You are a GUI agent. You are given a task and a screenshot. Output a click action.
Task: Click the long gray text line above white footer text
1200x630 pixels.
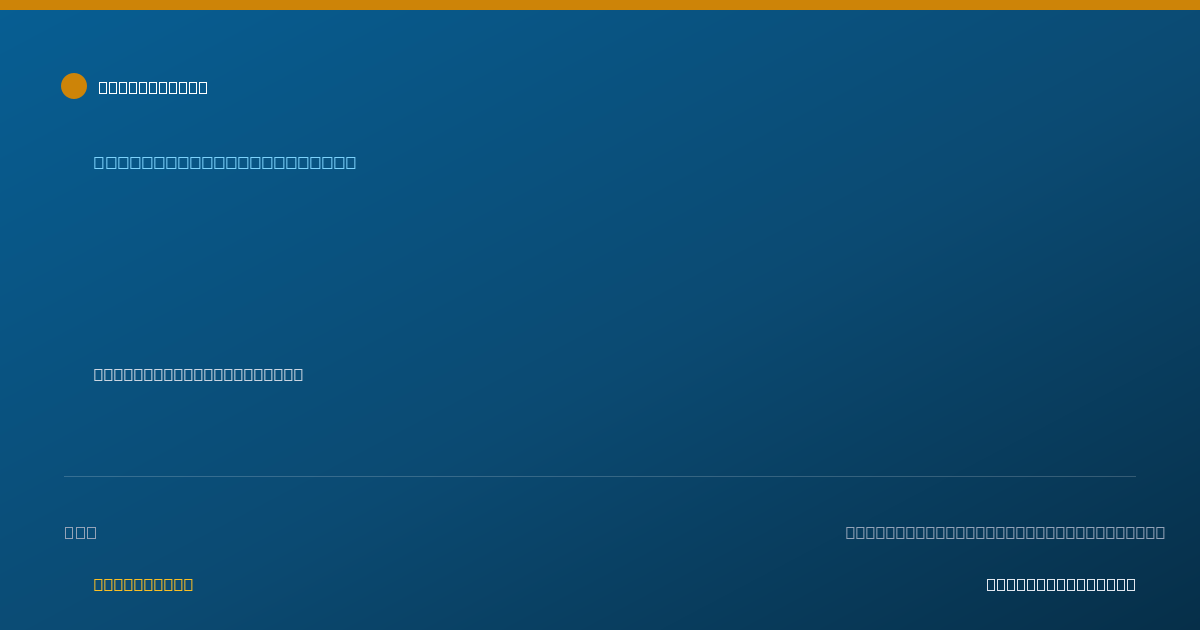(1005, 532)
